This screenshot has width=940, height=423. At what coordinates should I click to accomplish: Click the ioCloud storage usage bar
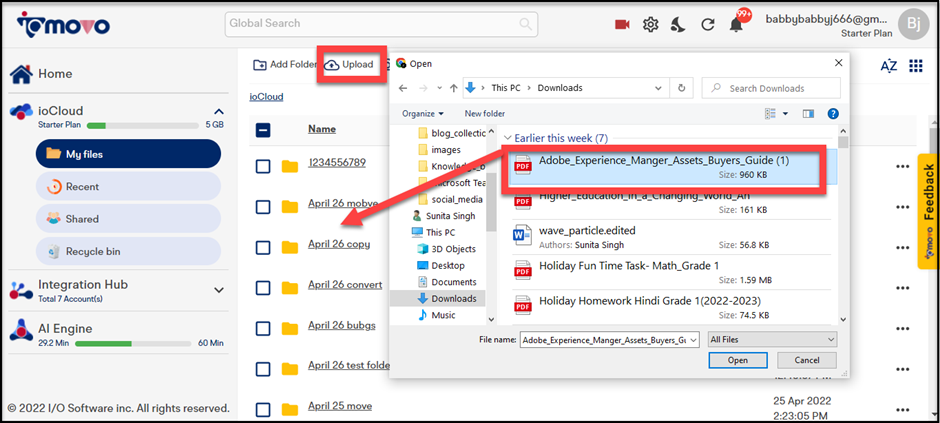pyautogui.click(x=143, y=126)
